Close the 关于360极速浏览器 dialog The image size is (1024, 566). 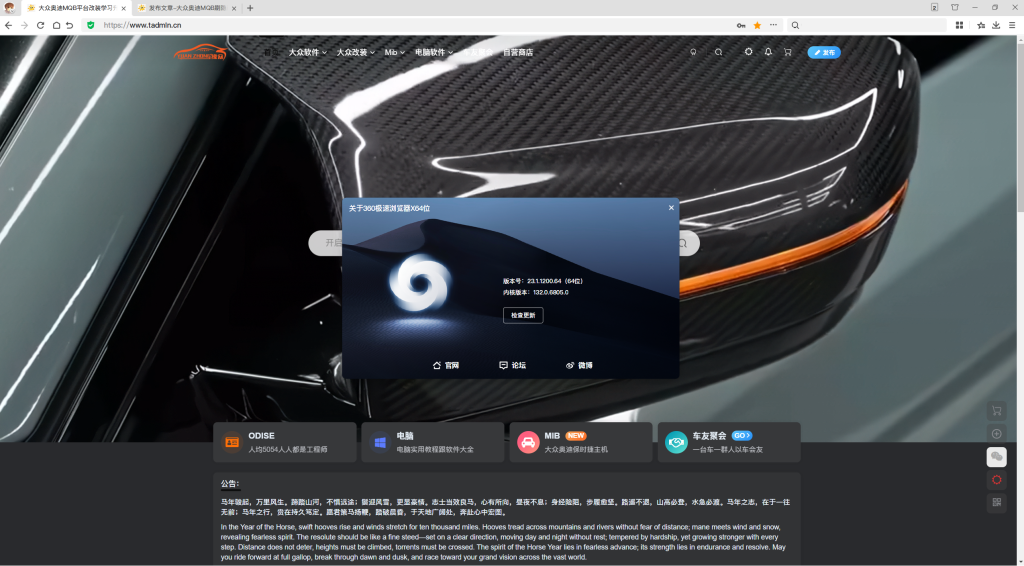coord(671,208)
